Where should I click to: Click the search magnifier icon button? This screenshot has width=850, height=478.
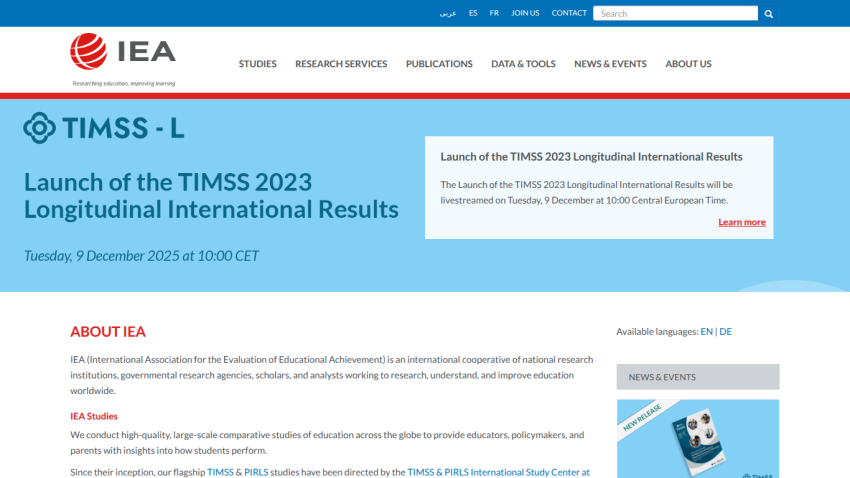click(x=768, y=14)
